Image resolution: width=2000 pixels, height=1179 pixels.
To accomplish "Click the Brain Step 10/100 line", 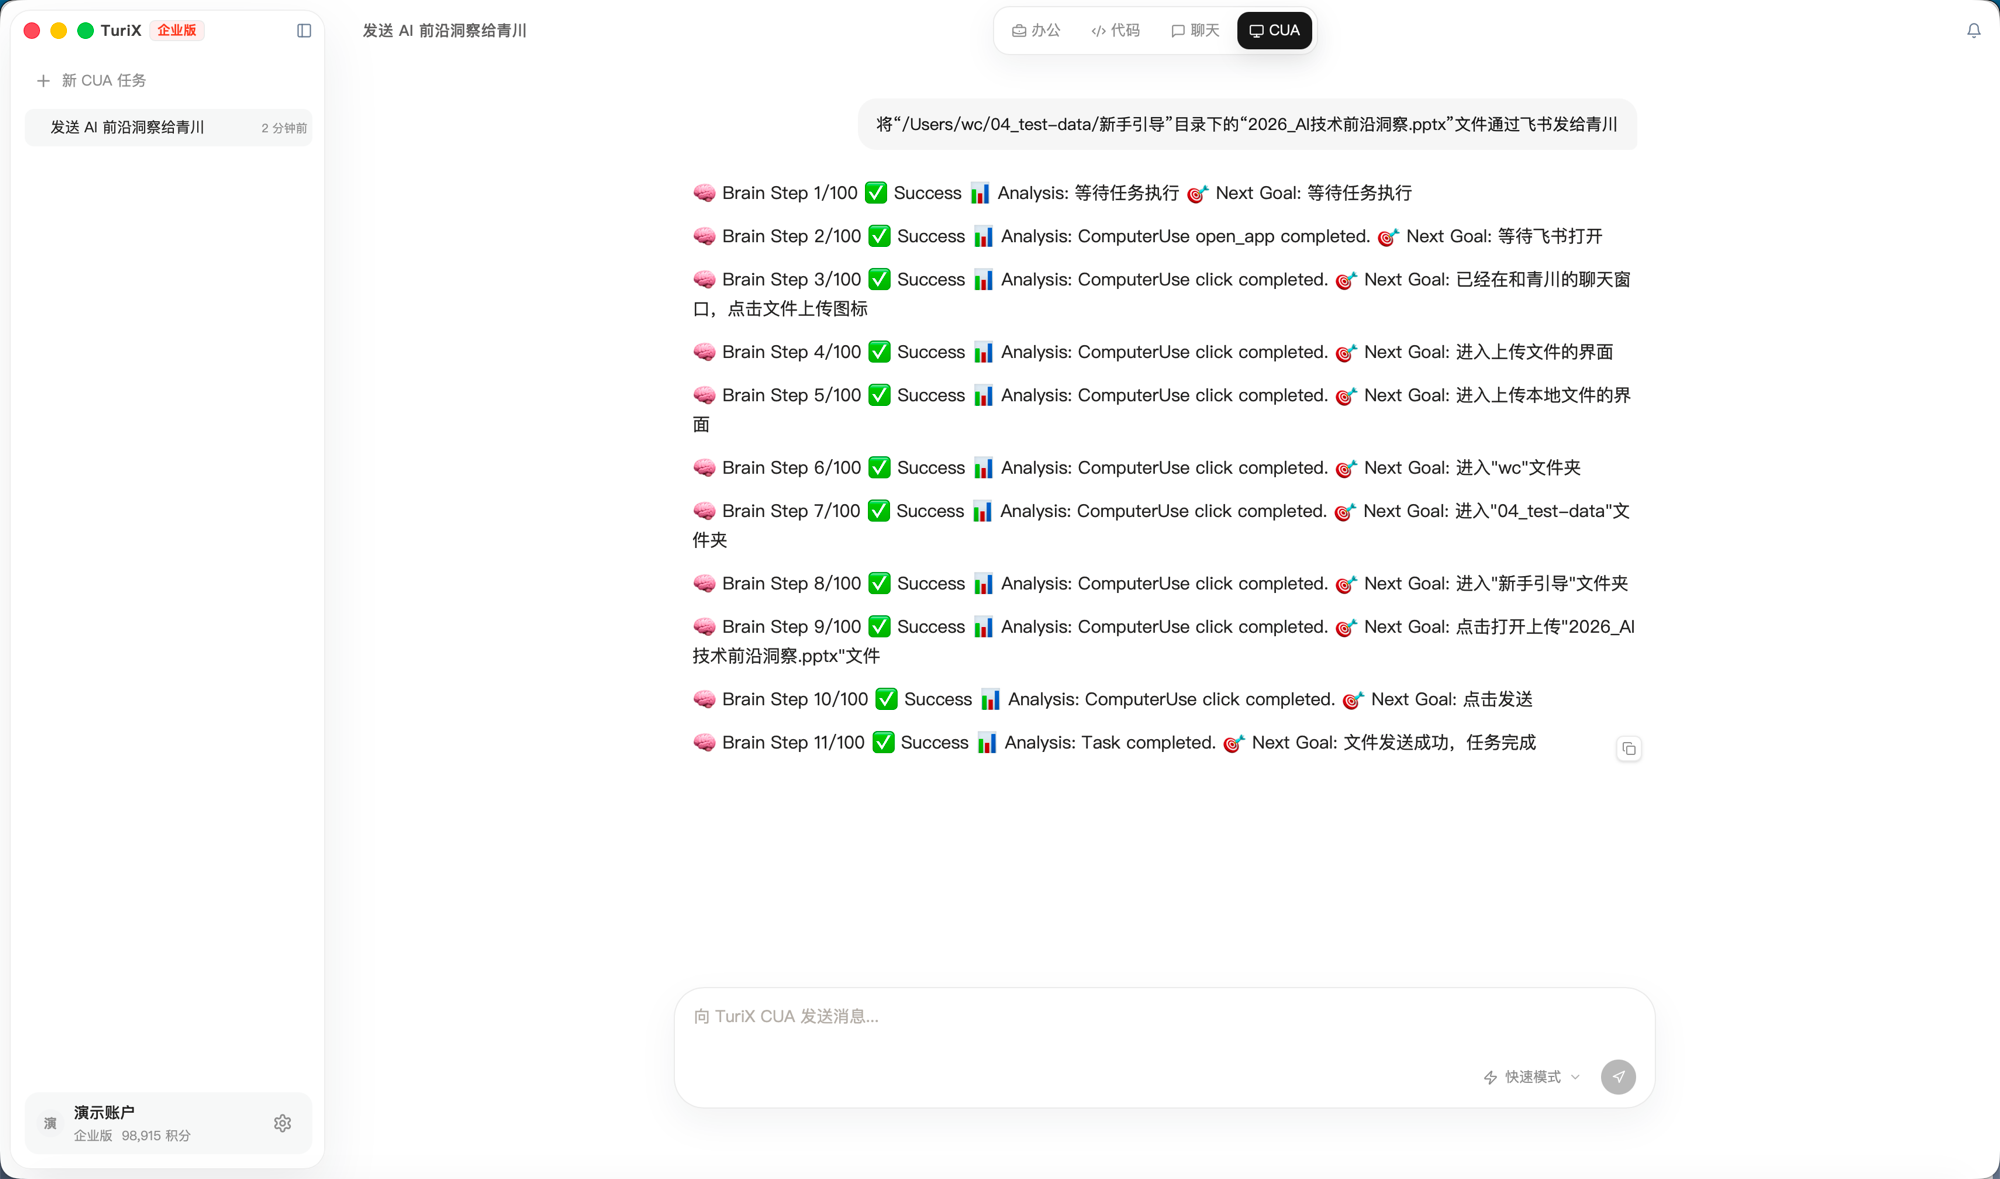I will [x=1112, y=699].
